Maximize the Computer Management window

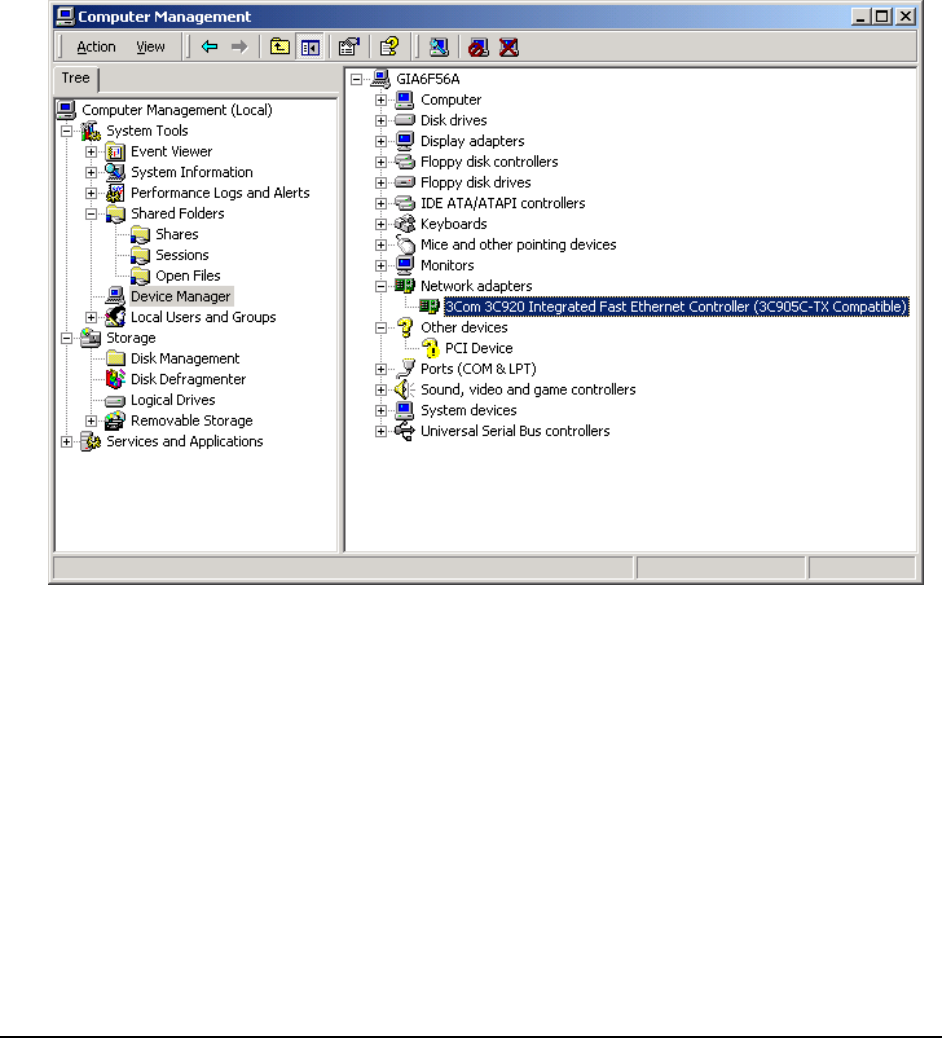click(x=882, y=16)
